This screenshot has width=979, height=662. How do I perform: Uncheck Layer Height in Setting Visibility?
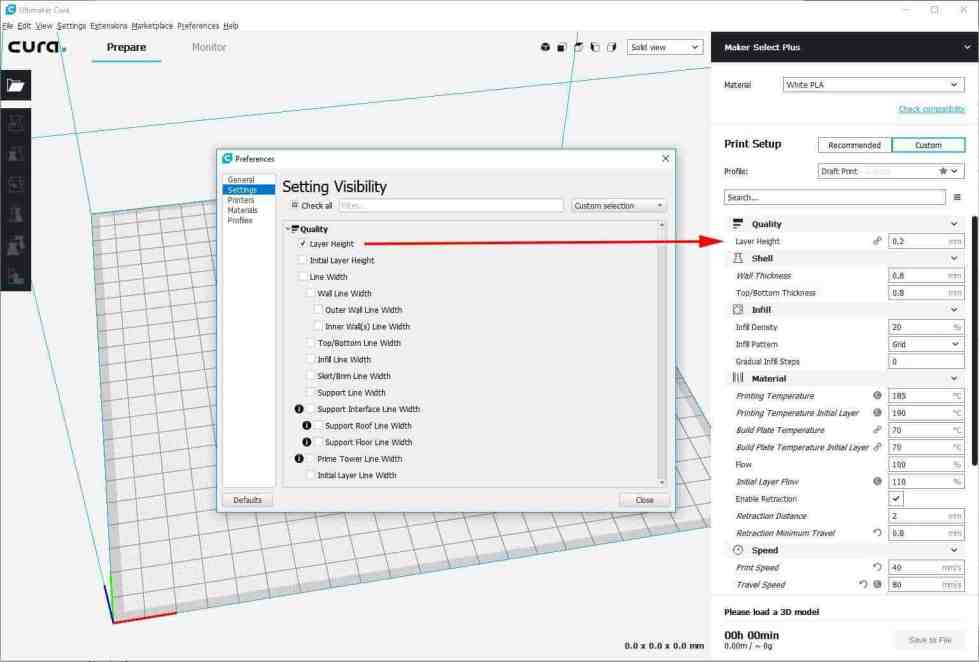pyautogui.click(x=303, y=244)
